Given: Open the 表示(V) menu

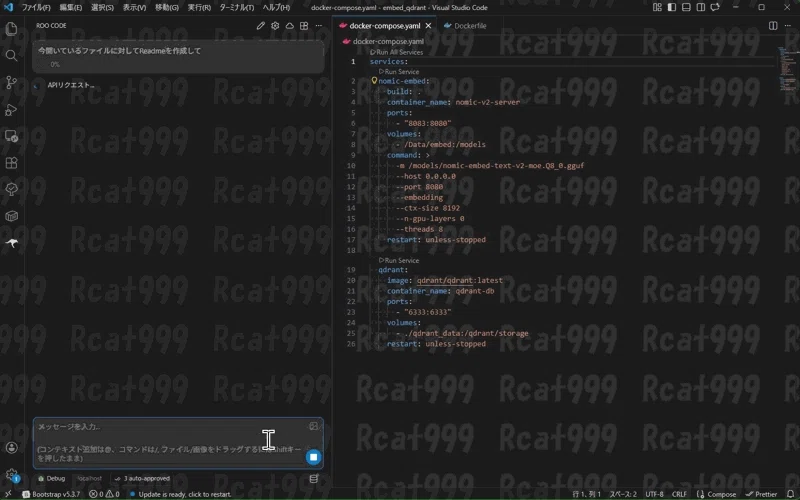Looking at the screenshot, I should (134, 8).
